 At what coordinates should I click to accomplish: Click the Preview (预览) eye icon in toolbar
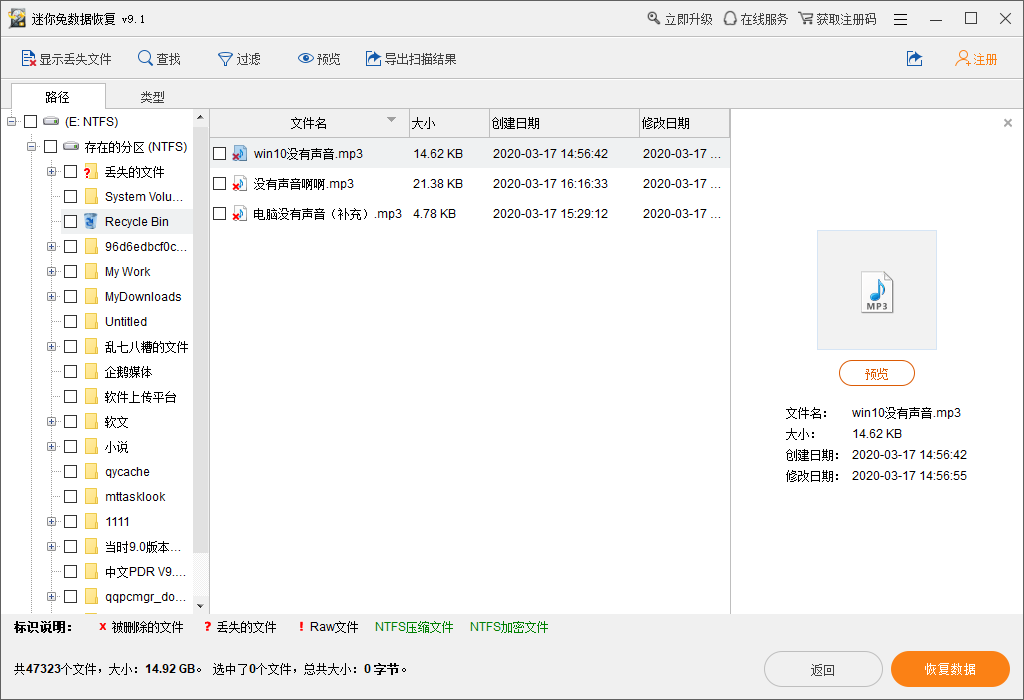[x=305, y=58]
